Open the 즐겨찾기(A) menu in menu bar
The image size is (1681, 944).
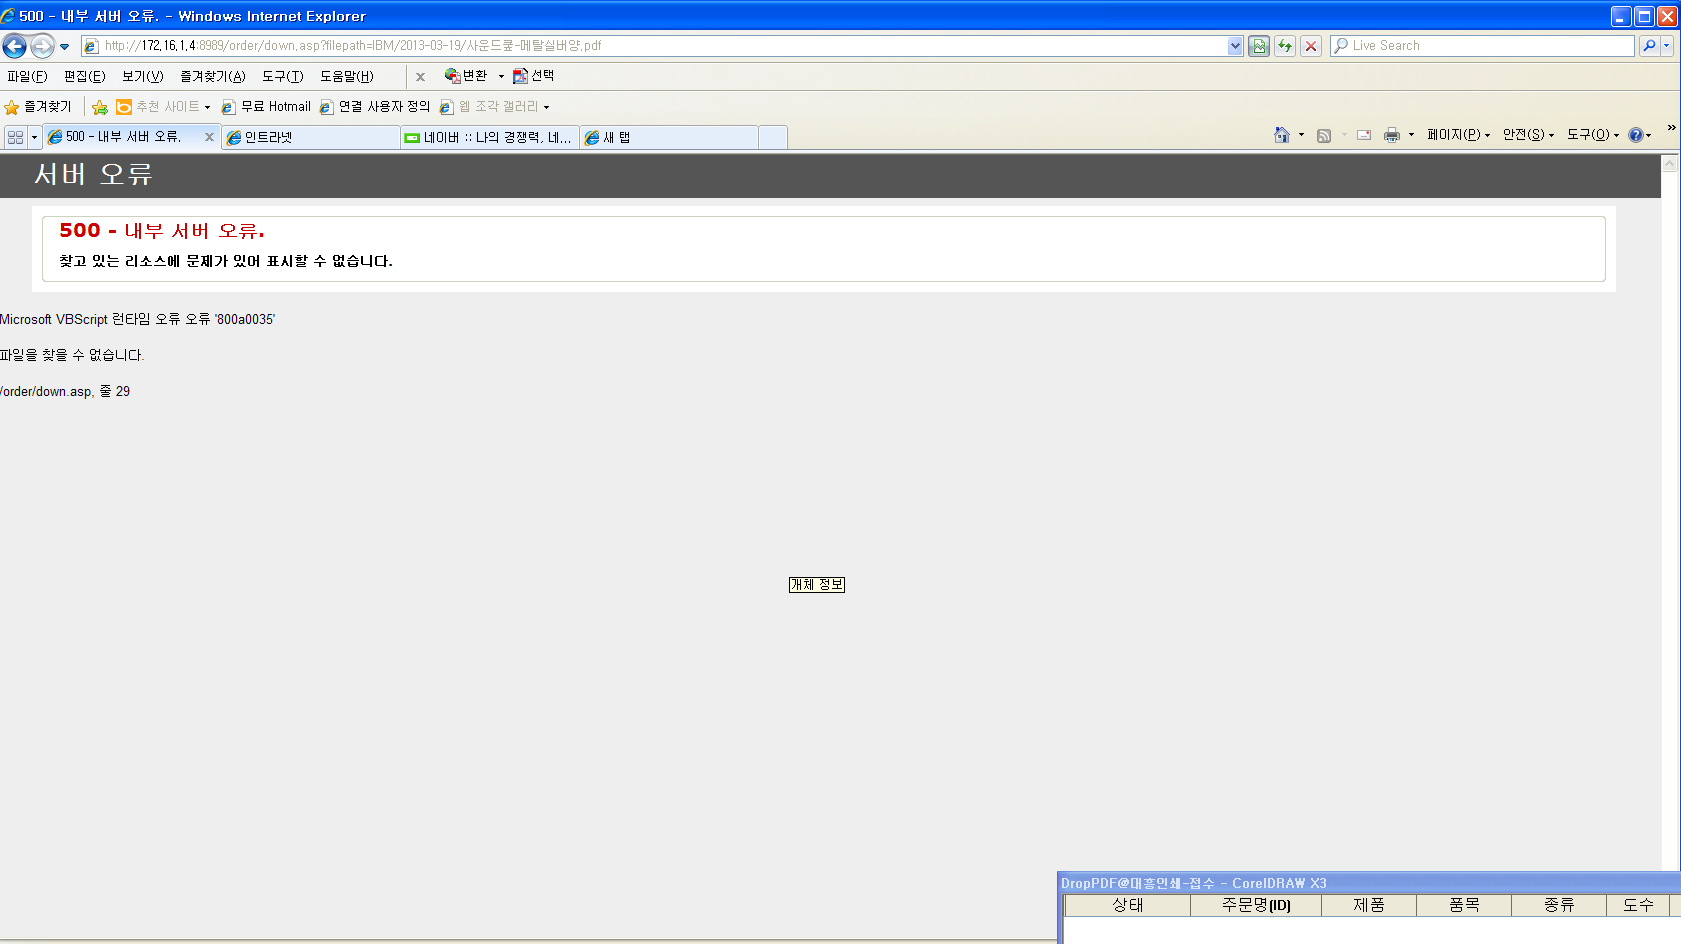[x=212, y=77]
